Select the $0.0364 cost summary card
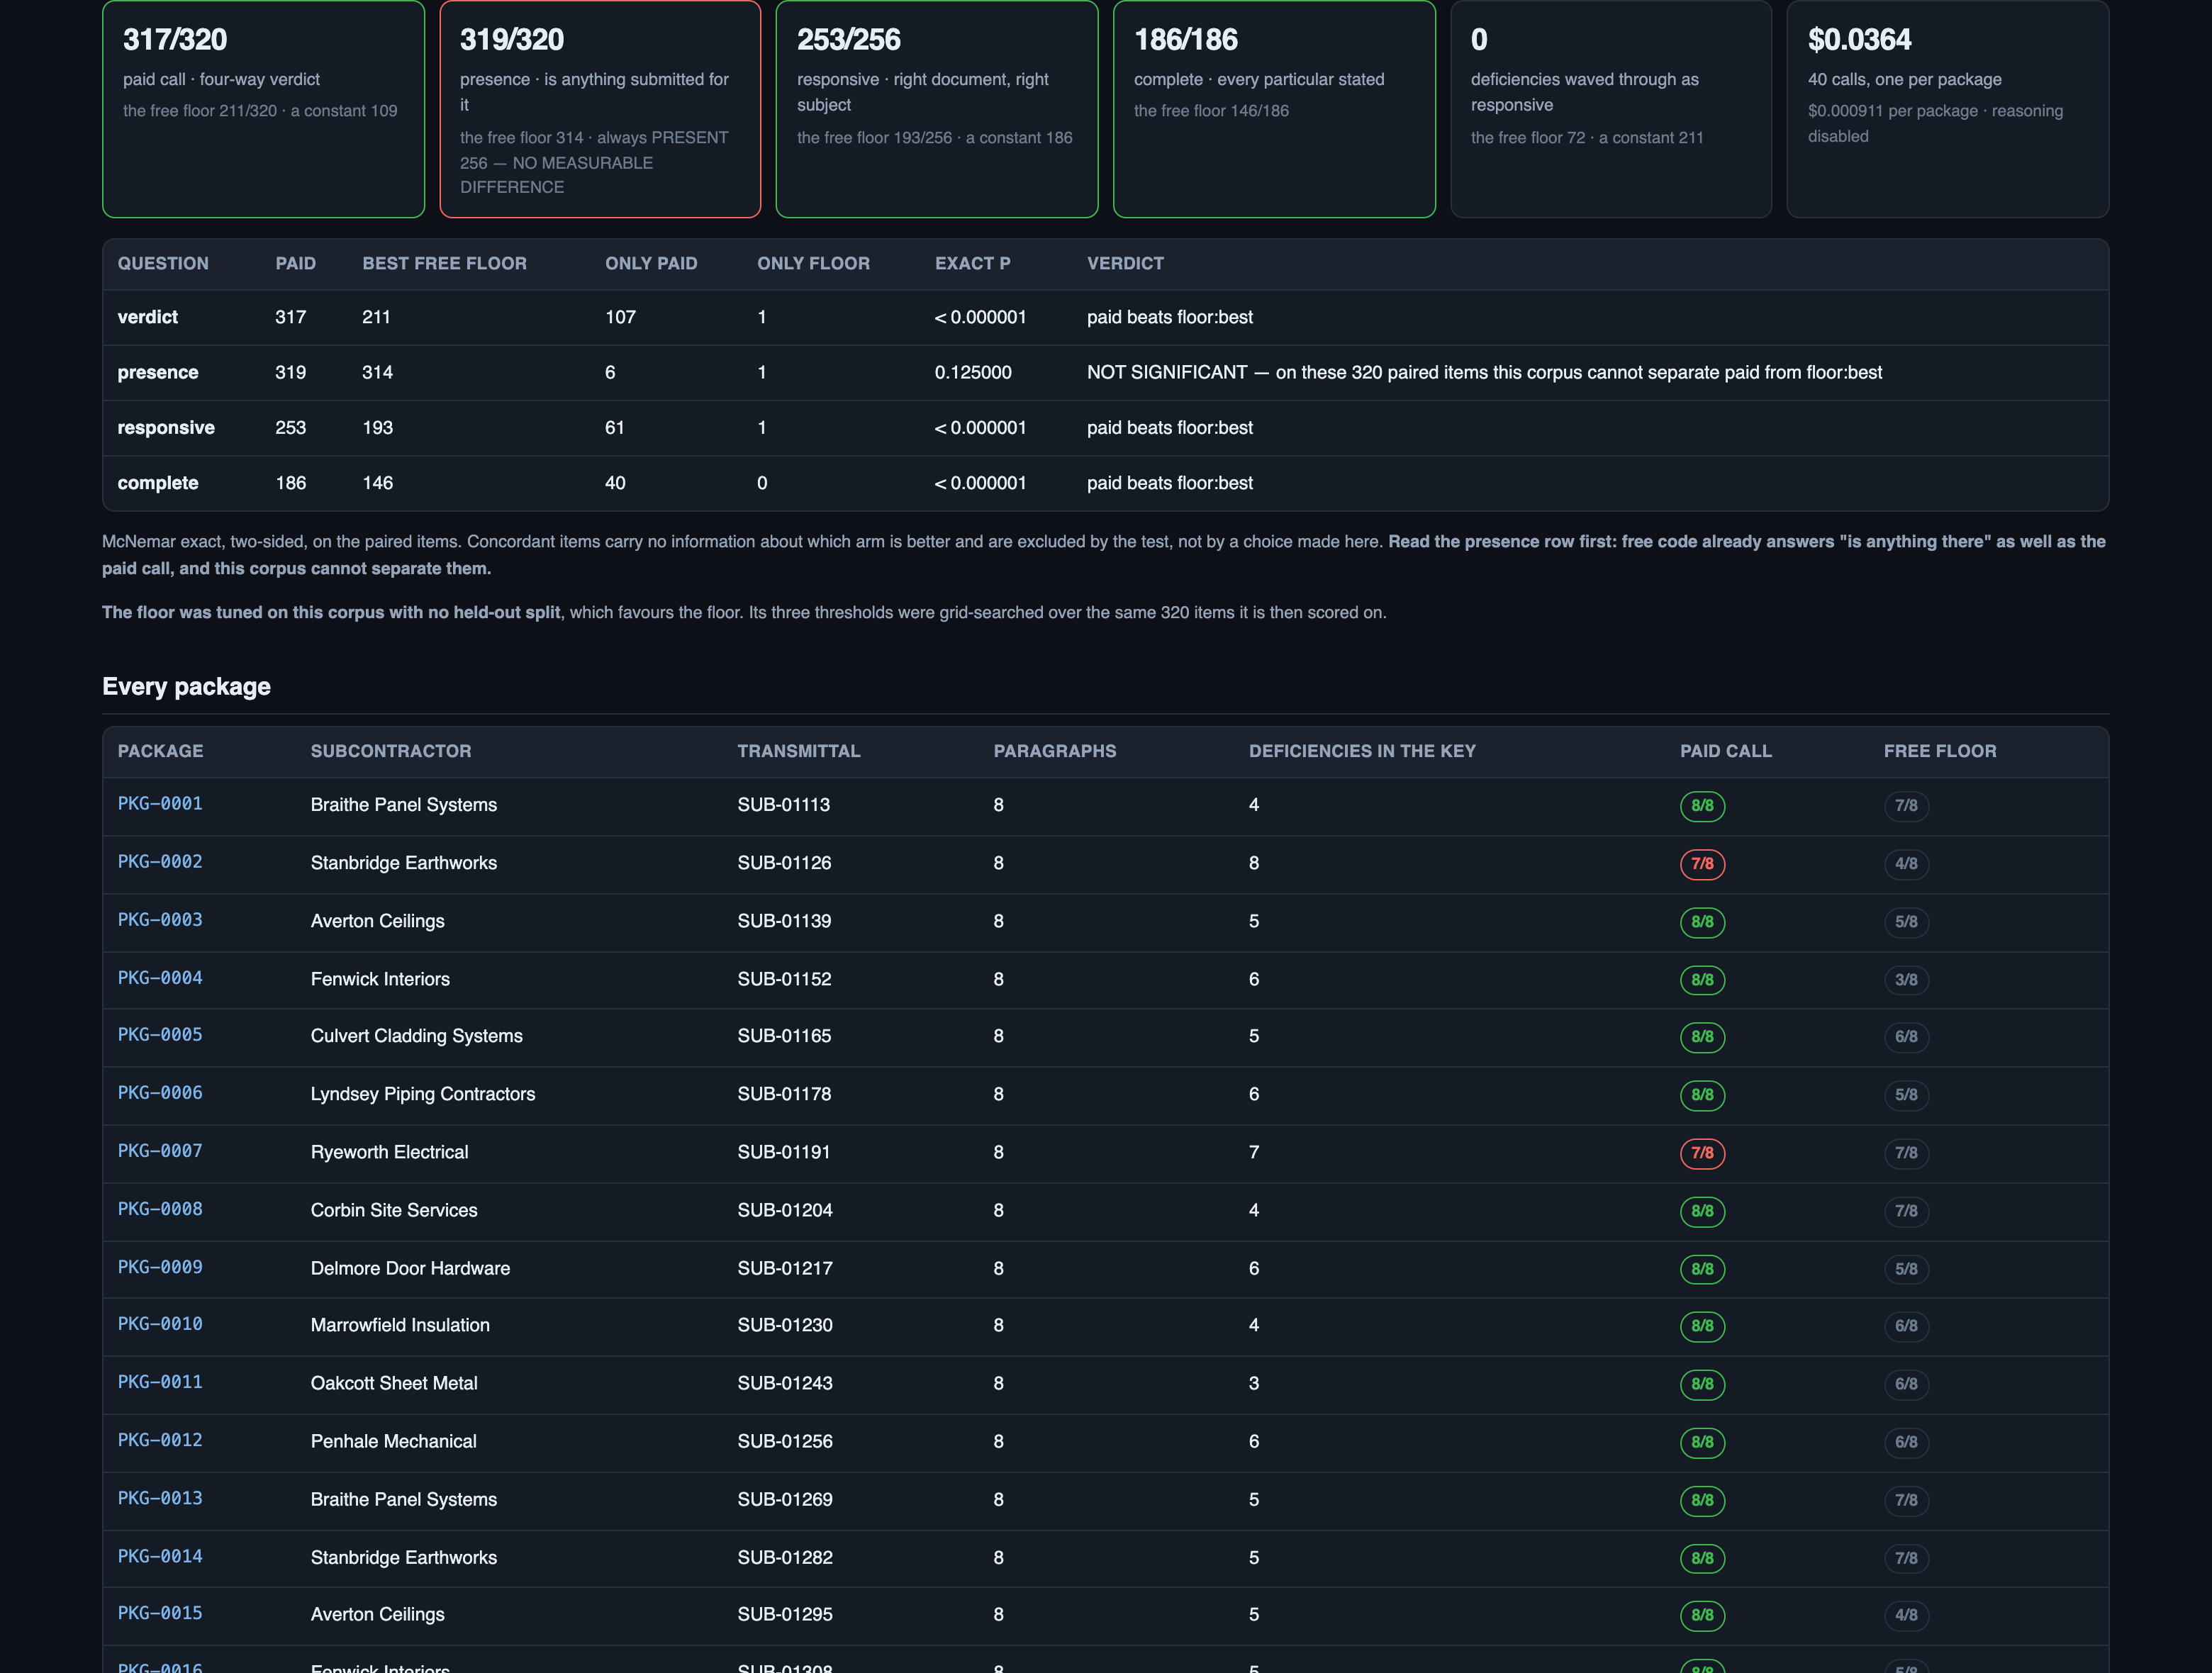This screenshot has width=2212, height=1673. 1947,108
